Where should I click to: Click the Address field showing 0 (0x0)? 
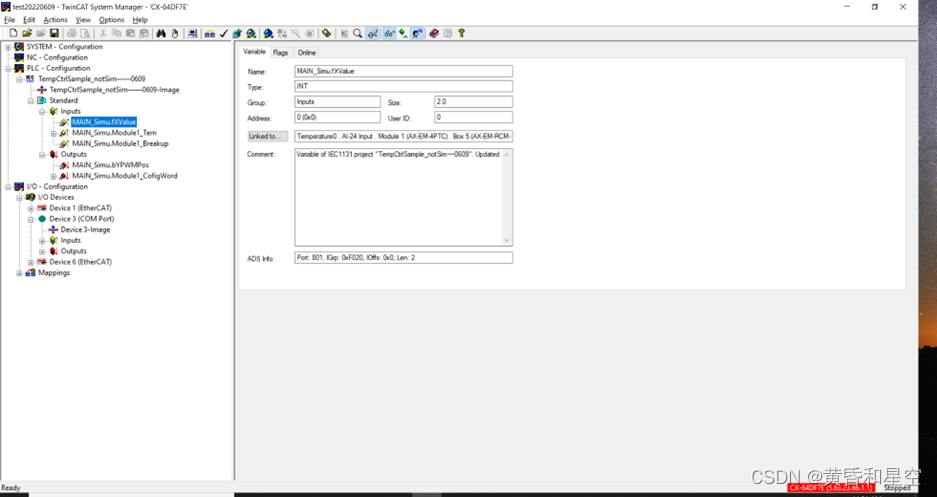(x=338, y=117)
